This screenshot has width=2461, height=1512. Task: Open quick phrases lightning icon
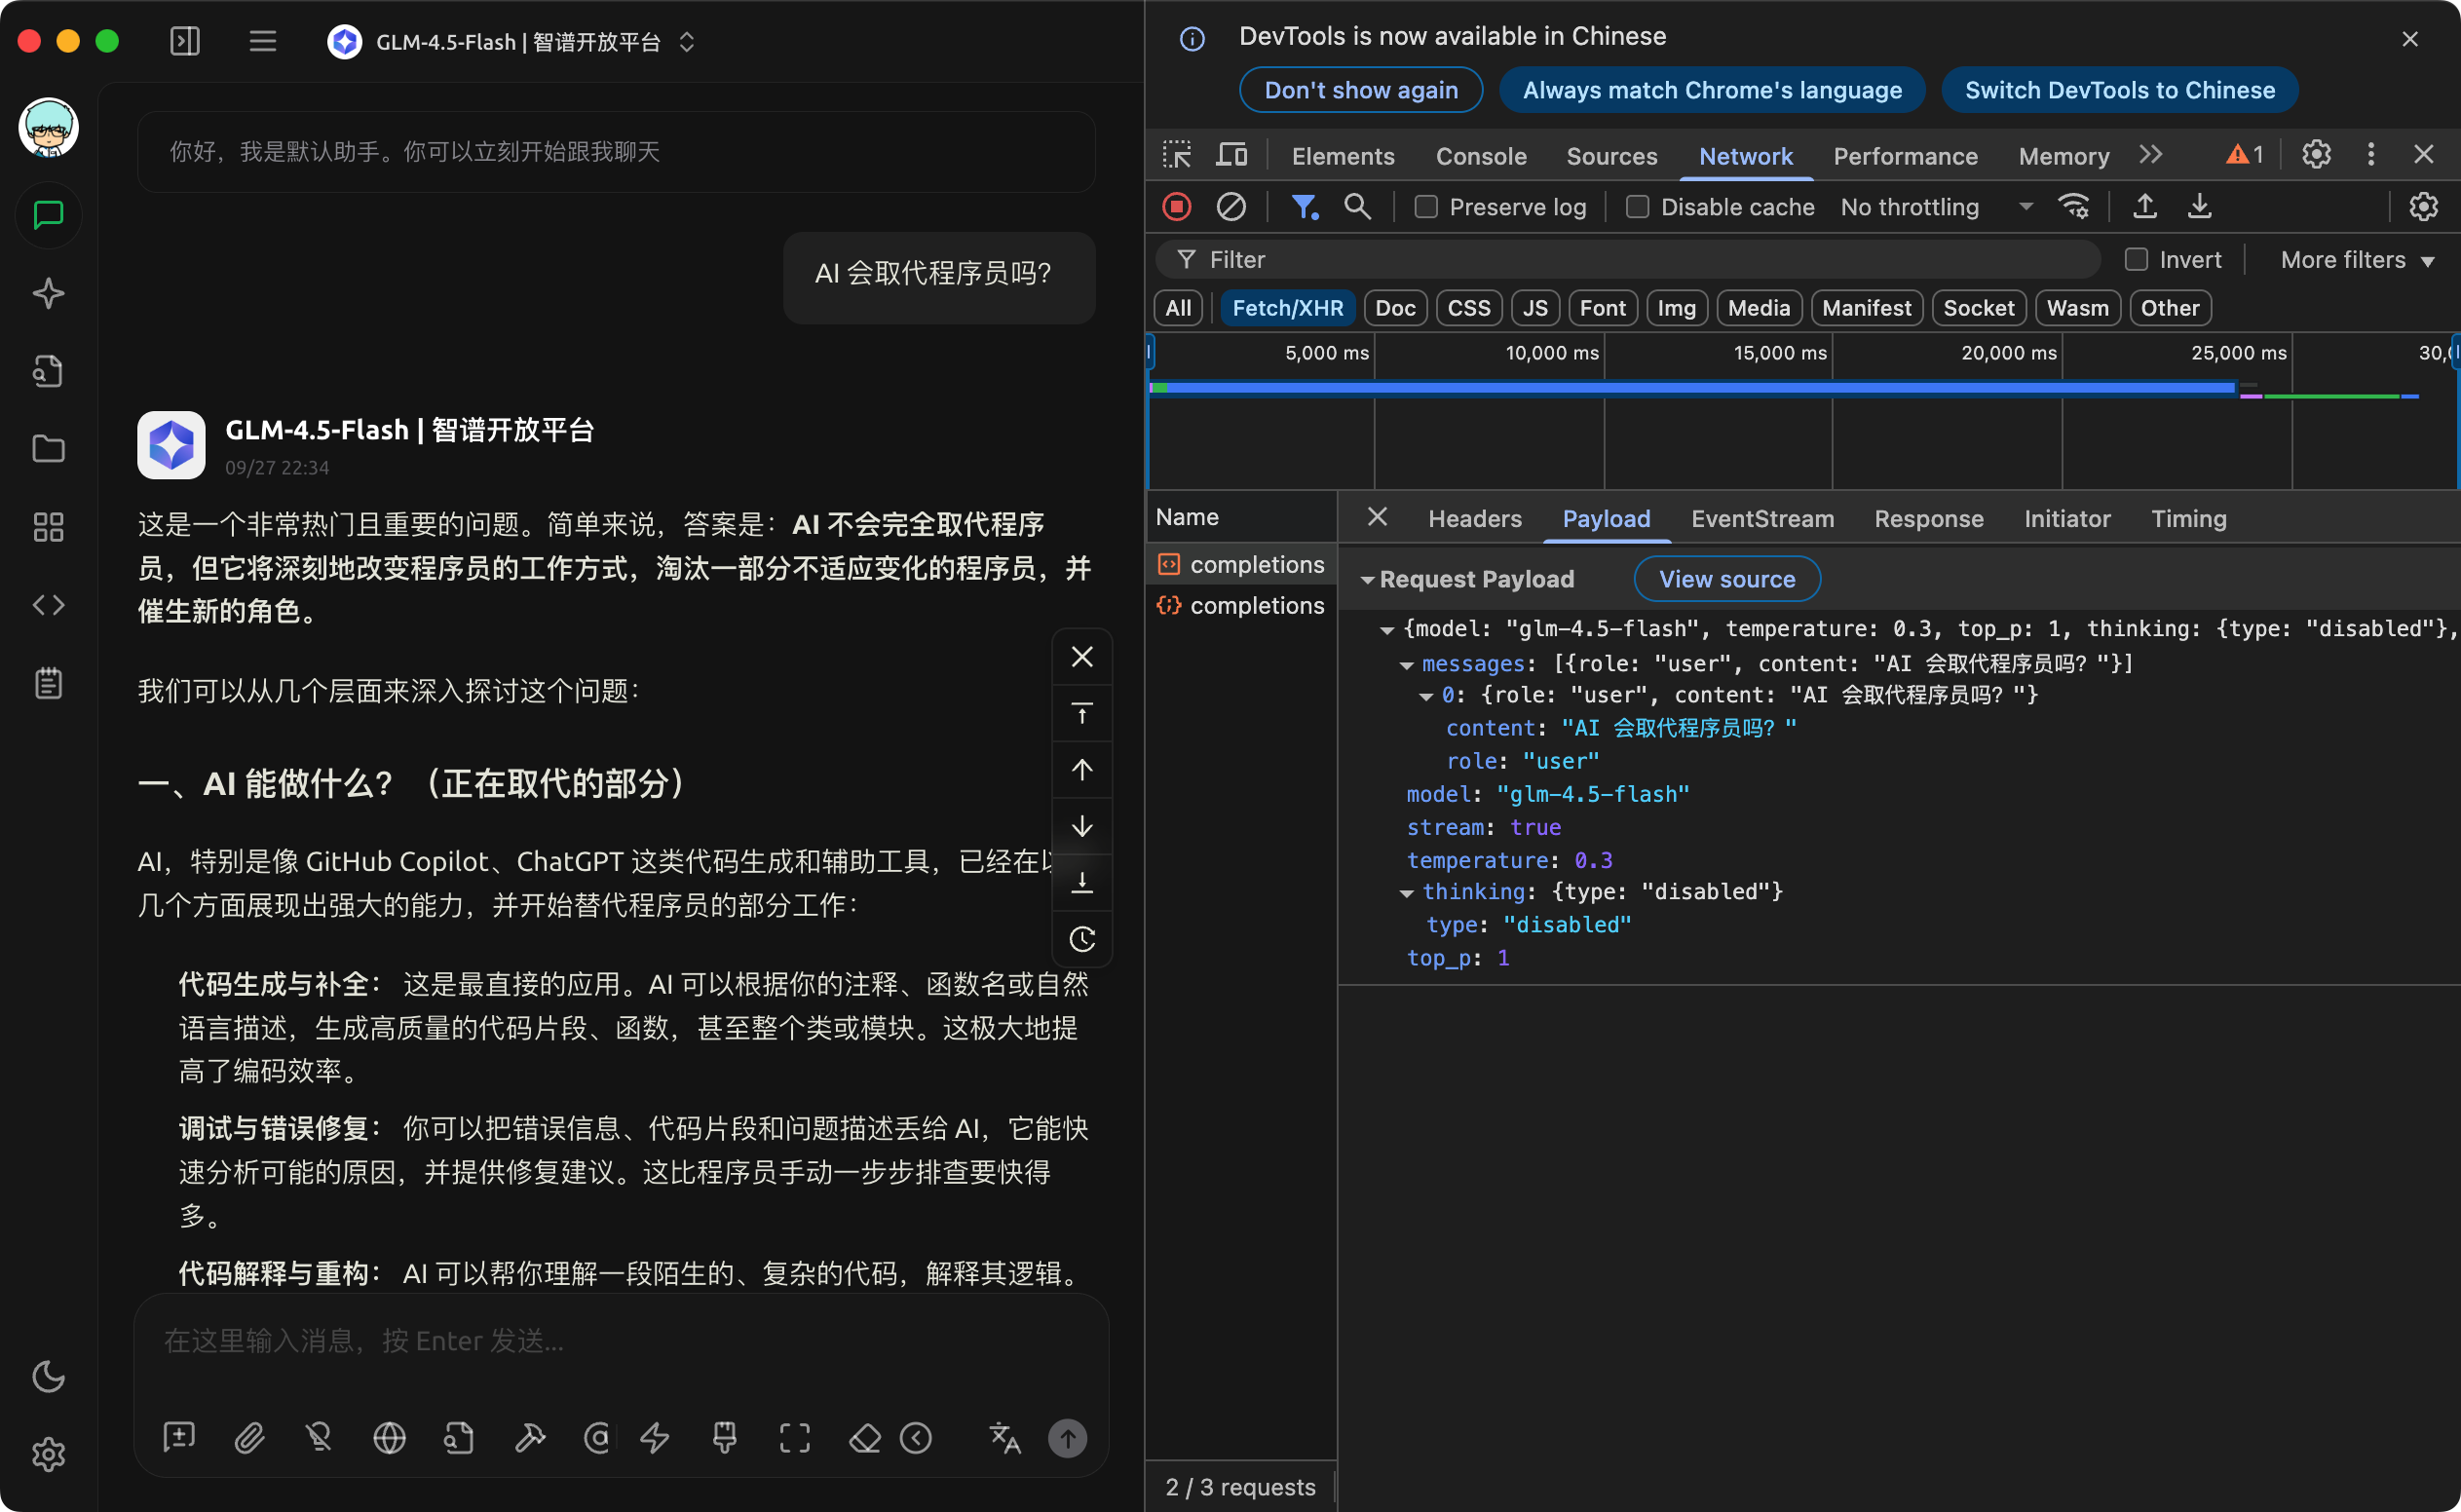click(x=655, y=1437)
